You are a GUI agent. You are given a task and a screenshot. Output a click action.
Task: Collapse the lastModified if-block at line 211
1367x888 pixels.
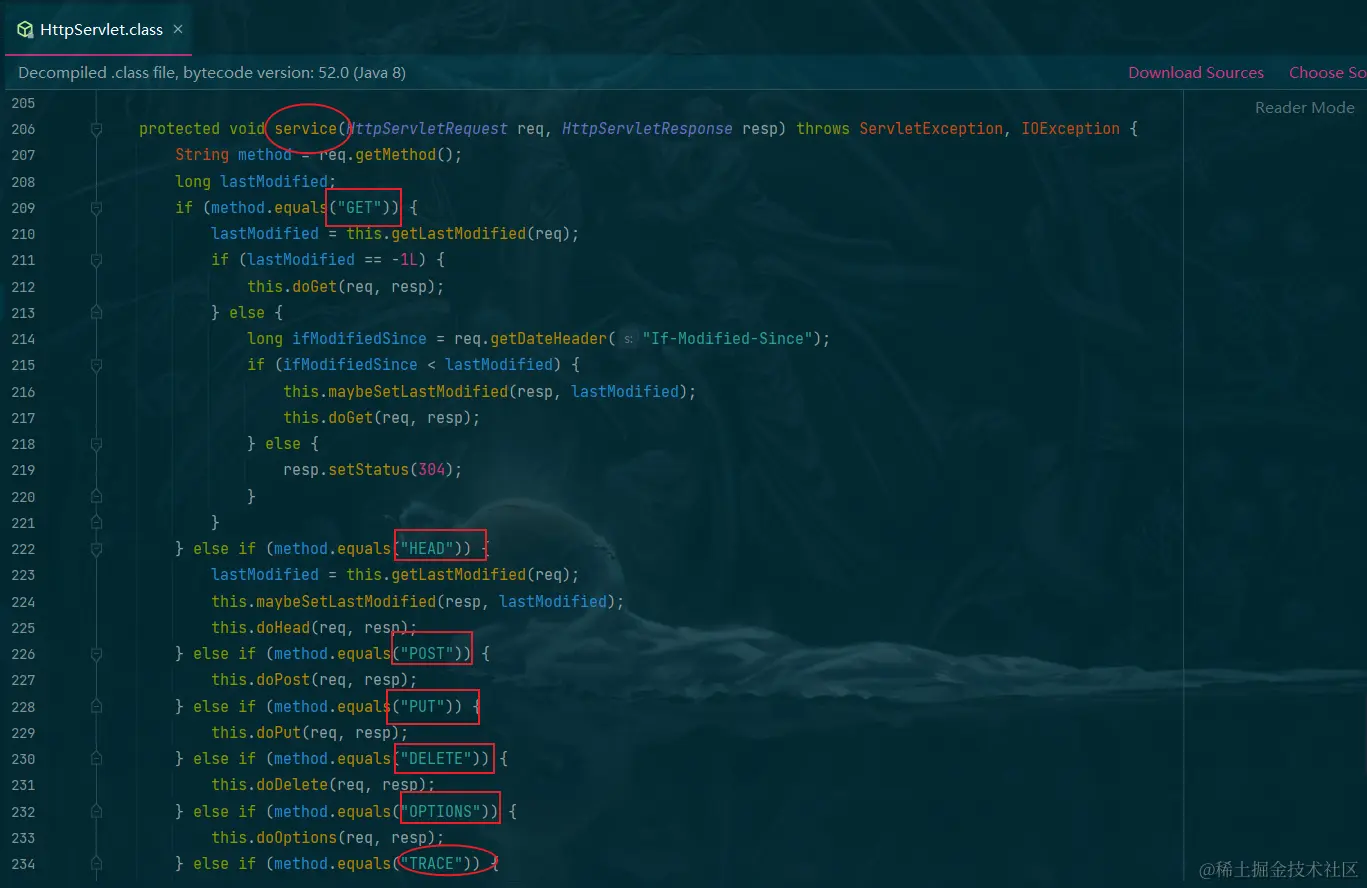tap(96, 260)
